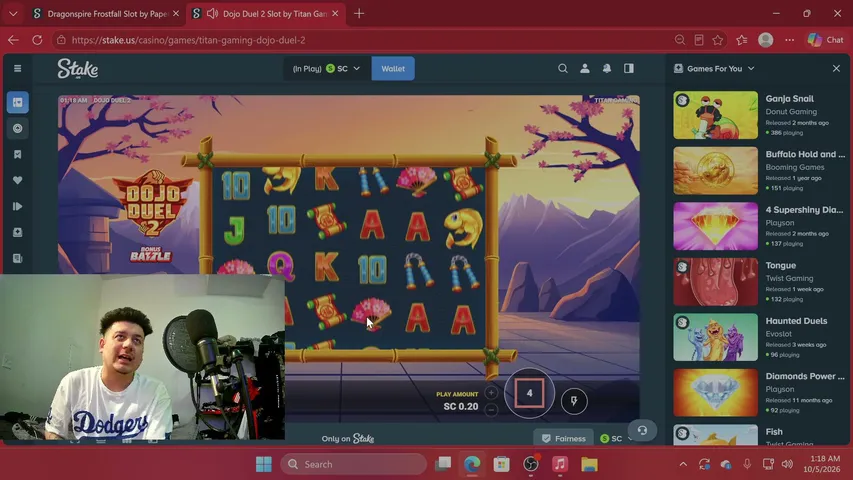
Task: Open Copilot Chat
Action: pos(826,40)
